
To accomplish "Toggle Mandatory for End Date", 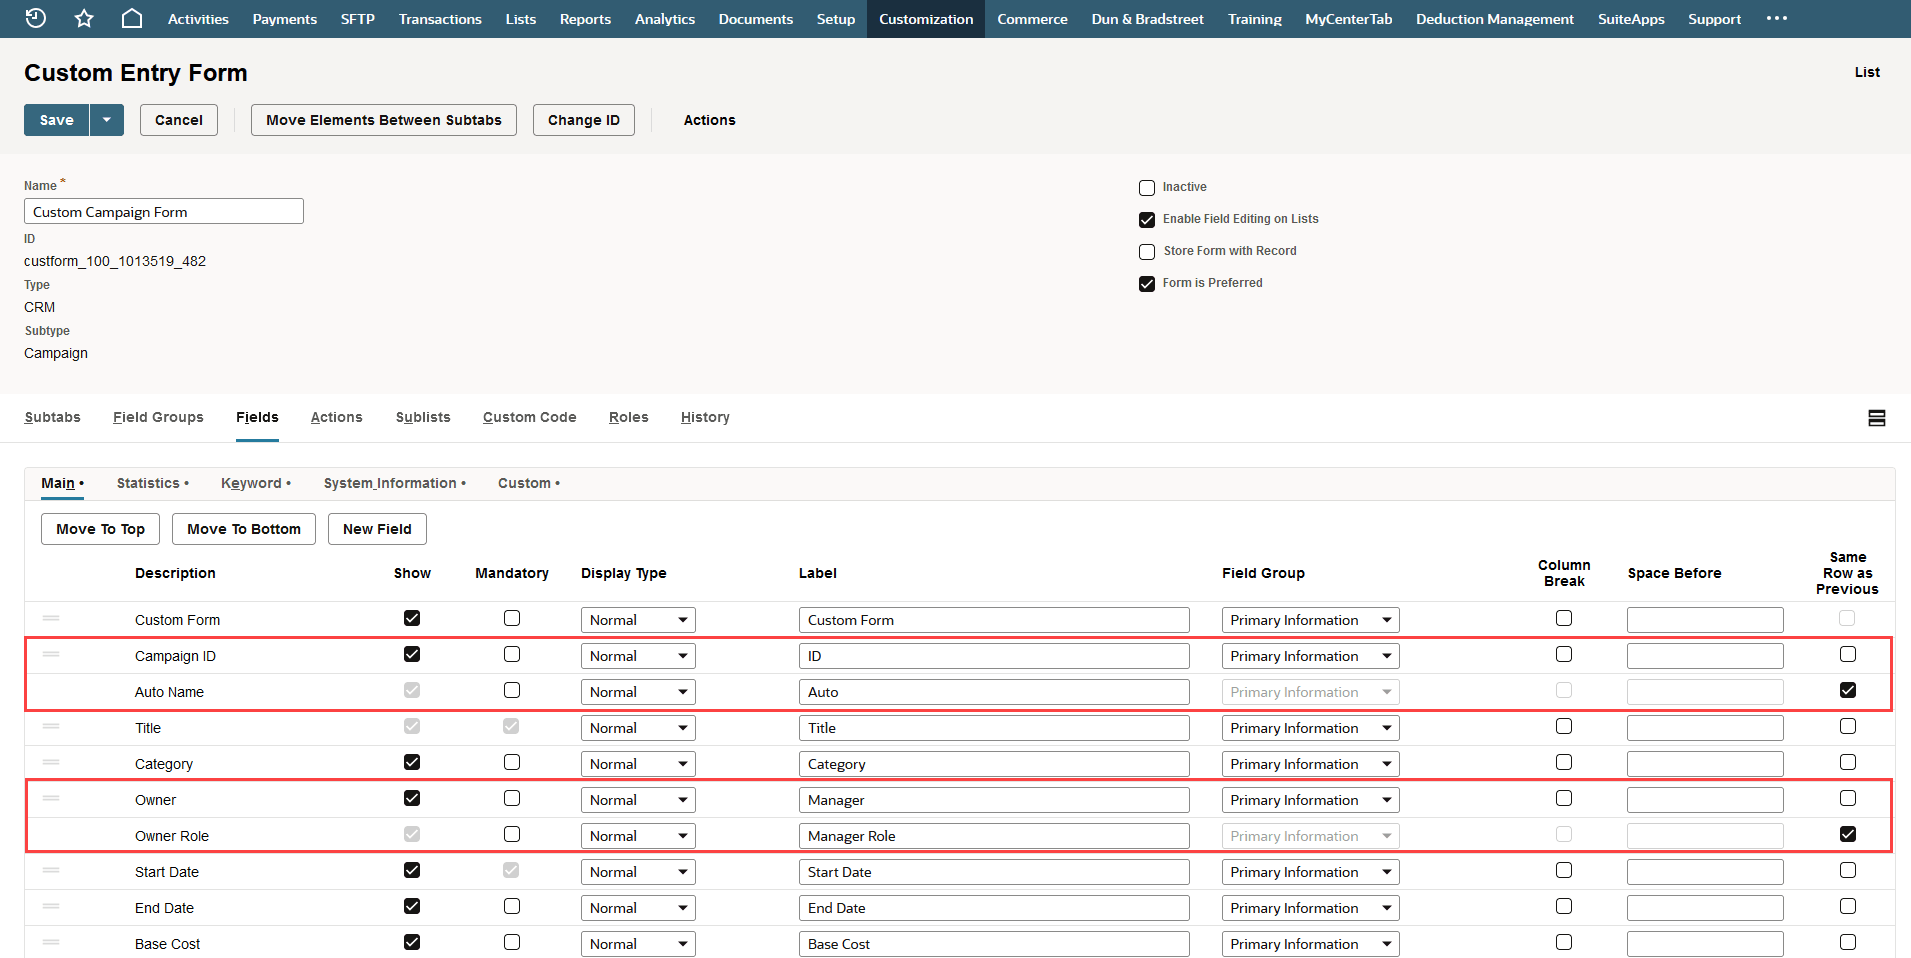I will pyautogui.click(x=511, y=906).
